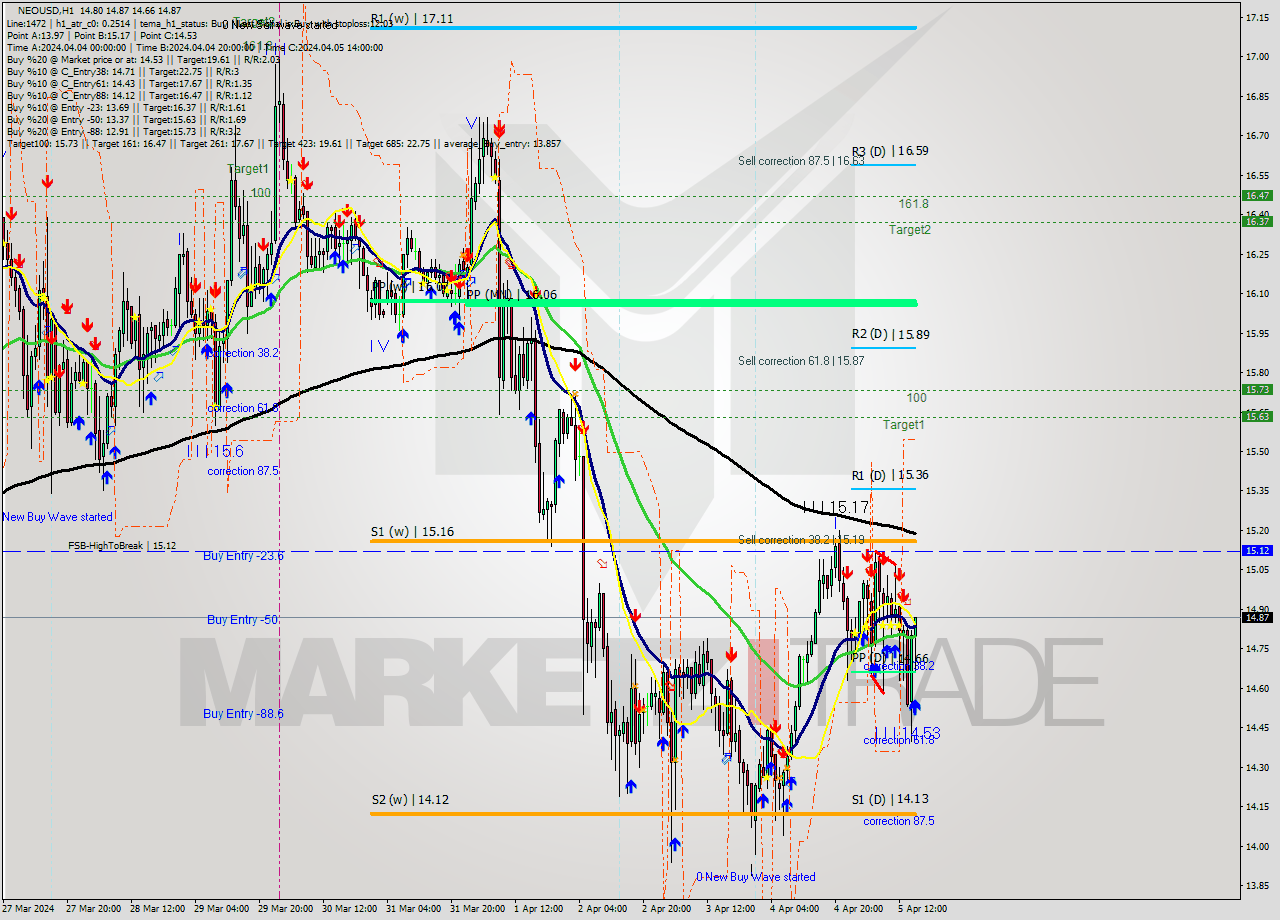
Task: Select the '161.8' Fibonacci level label
Action: pyautogui.click(x=913, y=204)
